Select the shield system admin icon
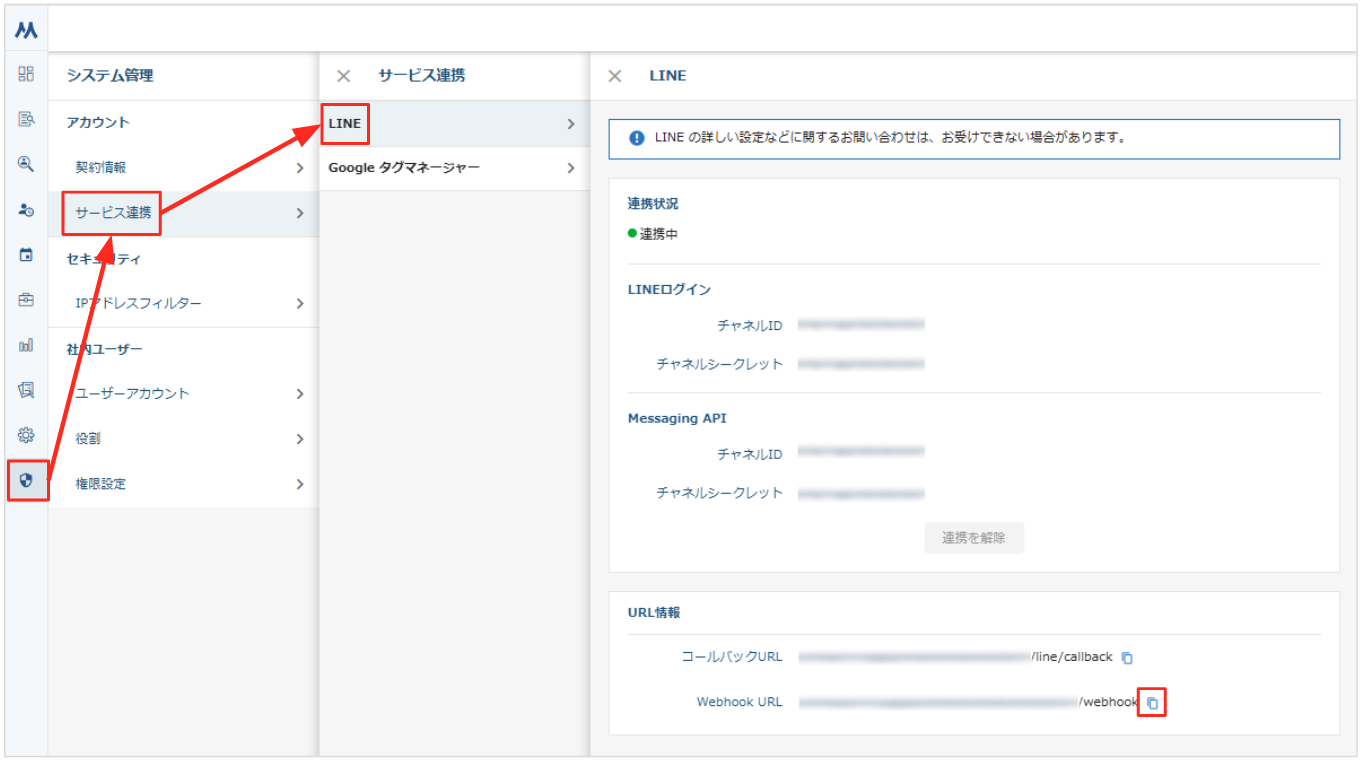Screen dimensions: 1363x762 point(27,480)
